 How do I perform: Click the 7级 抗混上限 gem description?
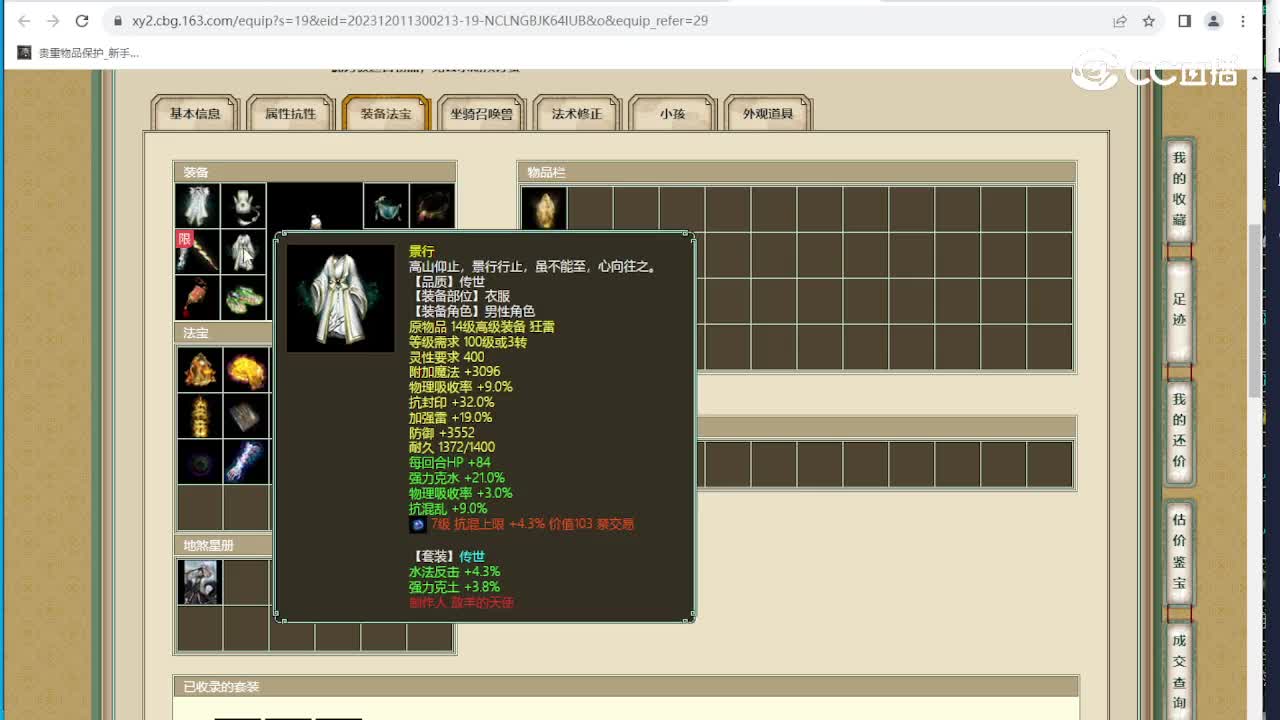(x=533, y=524)
